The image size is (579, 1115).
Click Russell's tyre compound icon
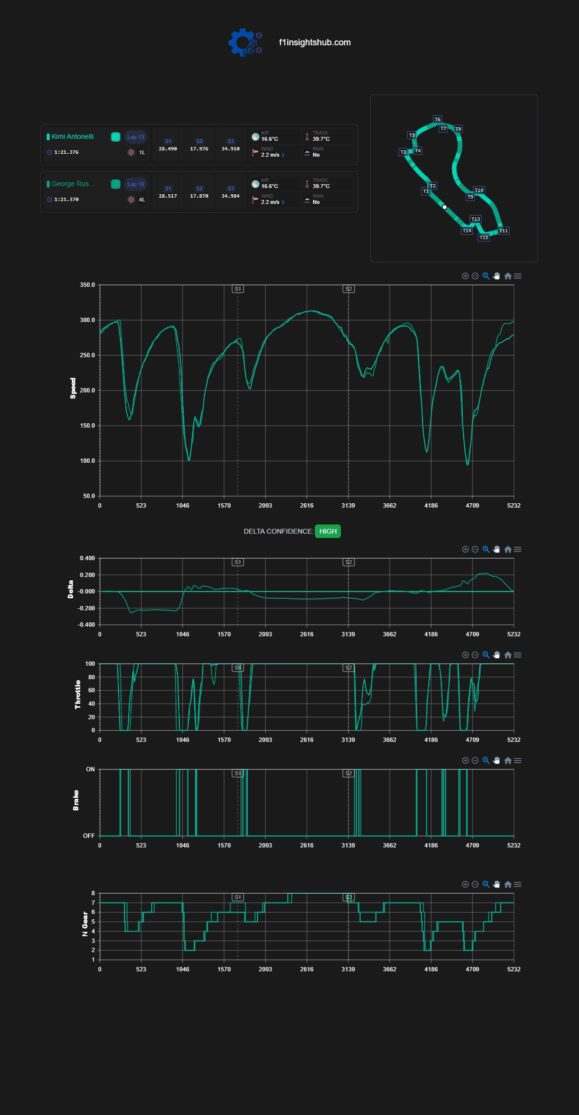tap(131, 200)
